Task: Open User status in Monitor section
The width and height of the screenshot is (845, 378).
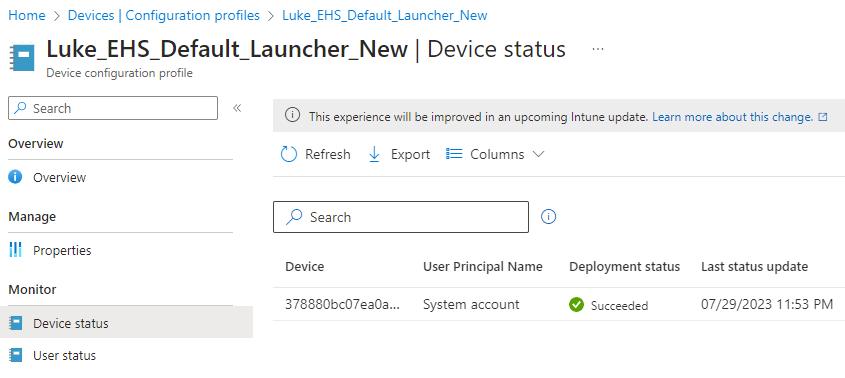Action: coord(65,355)
